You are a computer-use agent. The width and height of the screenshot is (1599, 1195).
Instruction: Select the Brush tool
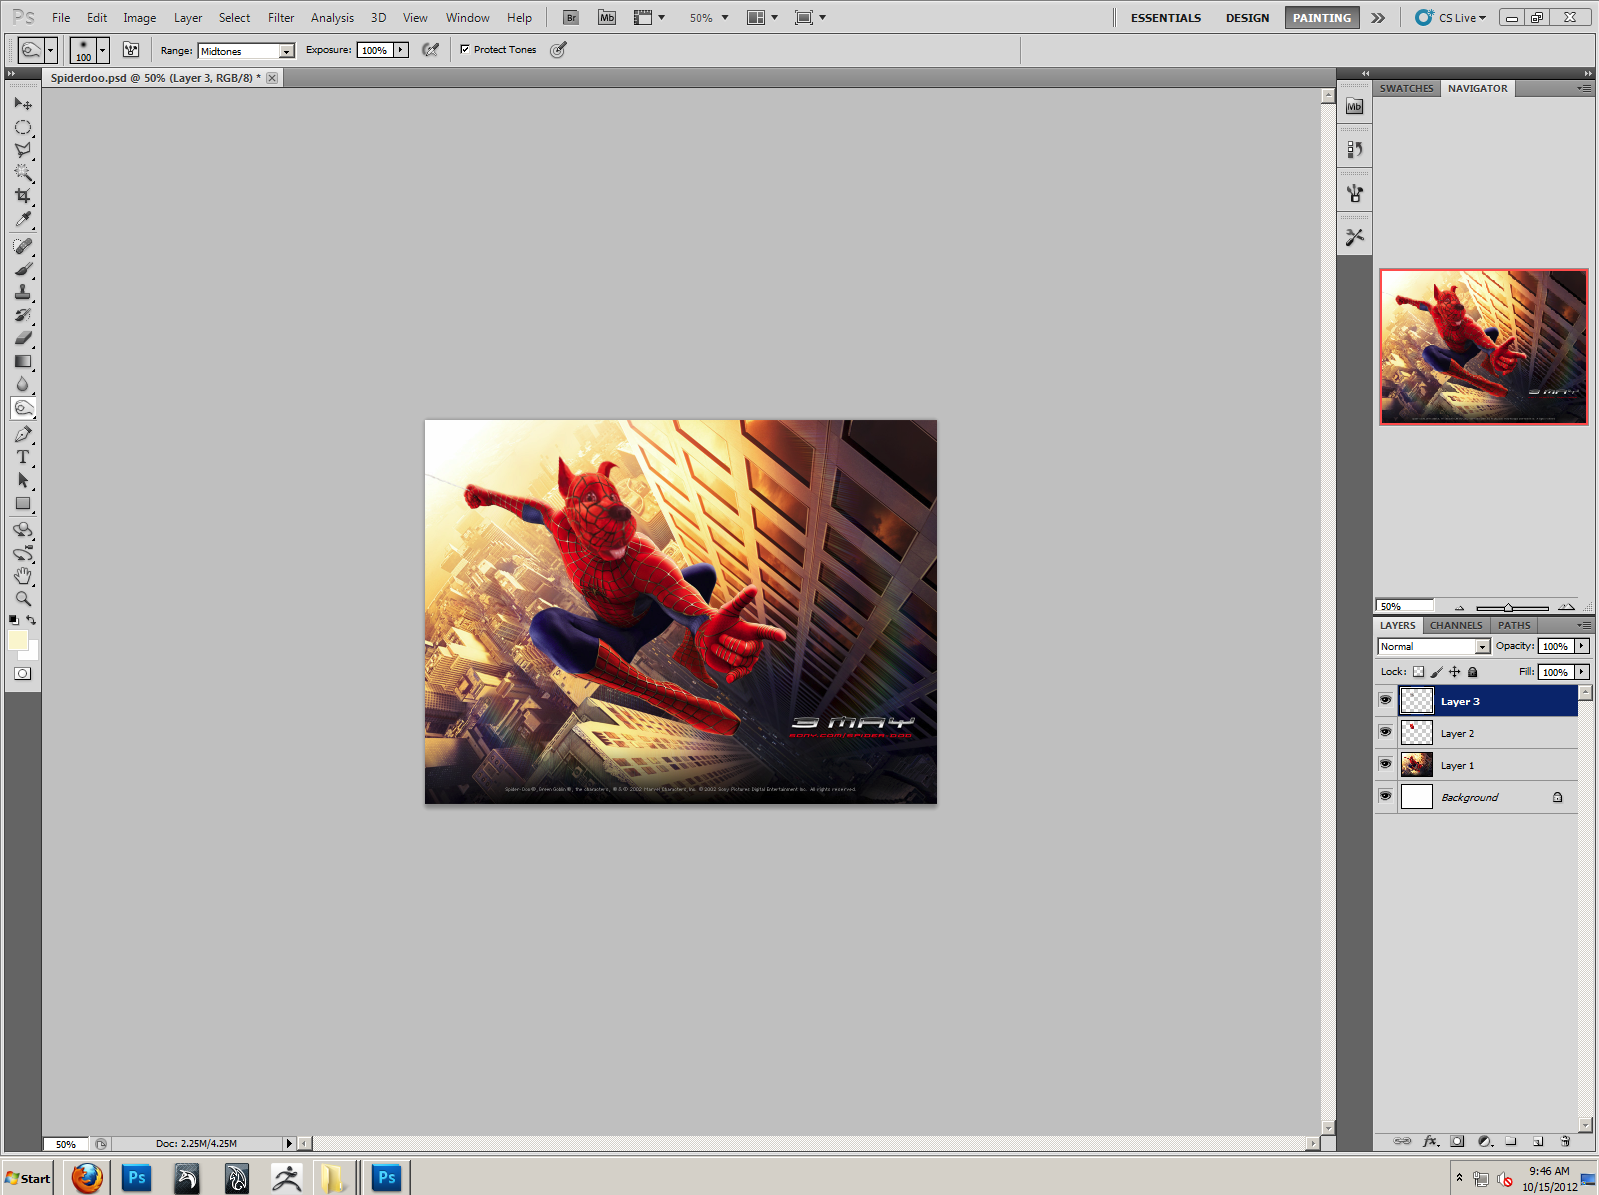(23, 269)
